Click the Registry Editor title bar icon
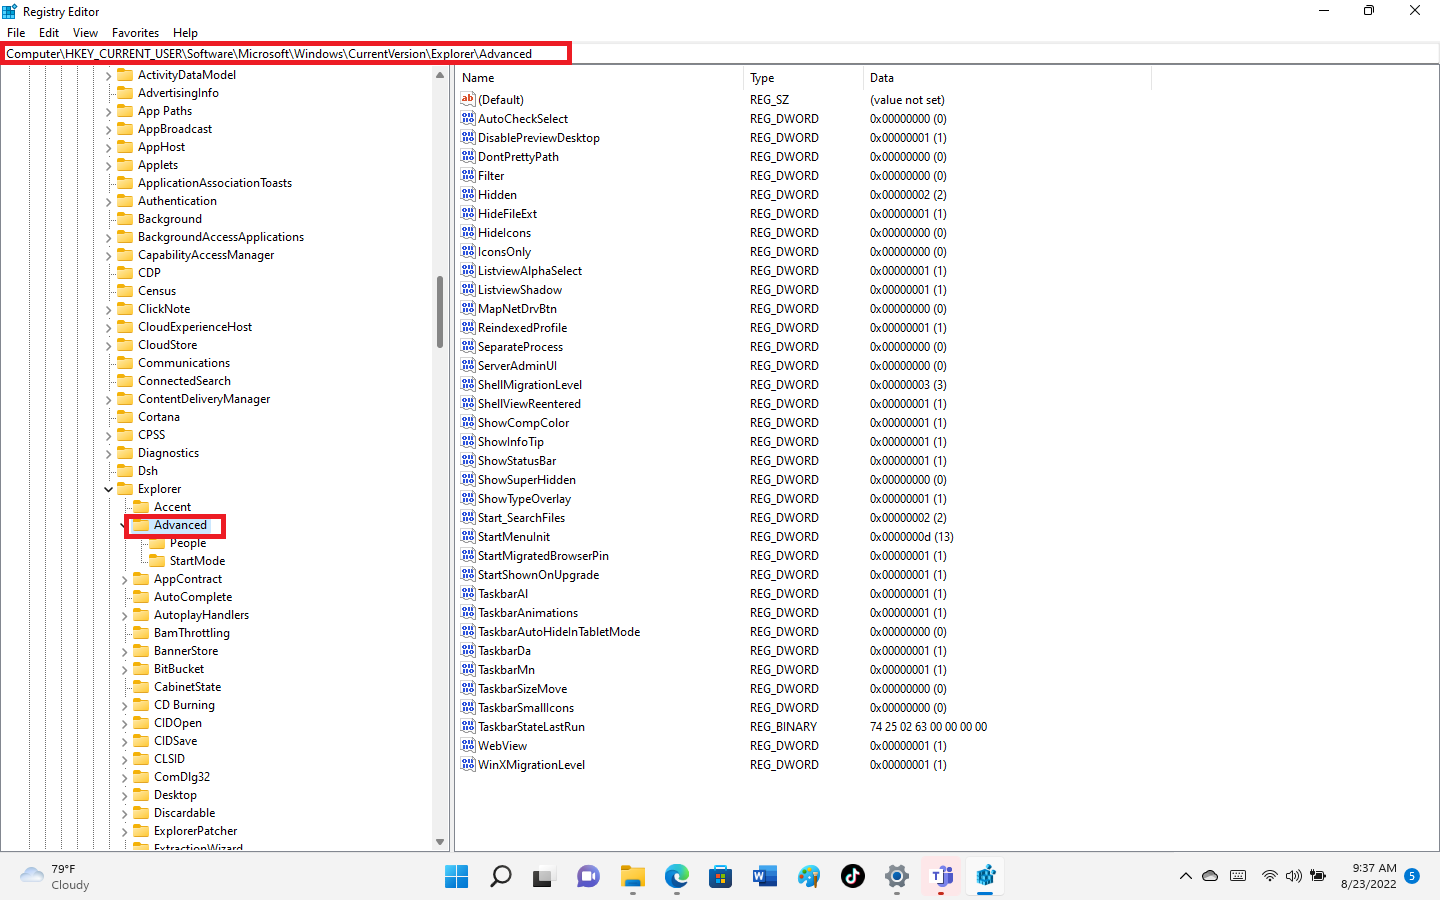1440x900 pixels. (x=10, y=12)
